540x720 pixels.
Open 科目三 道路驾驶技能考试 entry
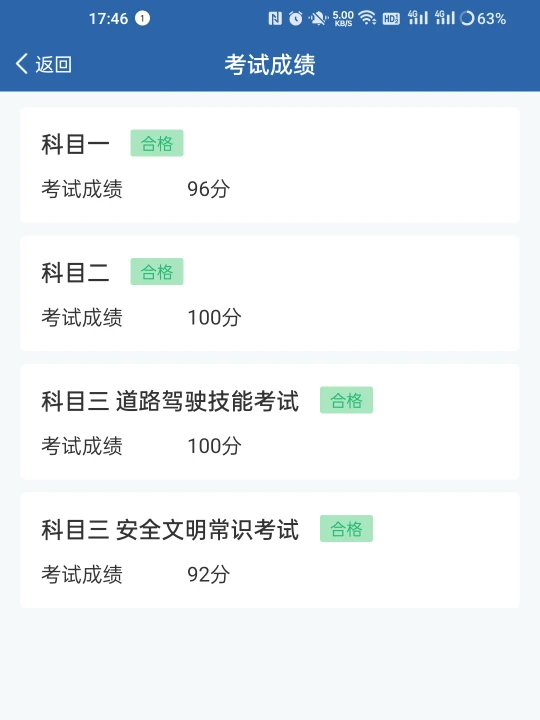pyautogui.click(x=270, y=422)
